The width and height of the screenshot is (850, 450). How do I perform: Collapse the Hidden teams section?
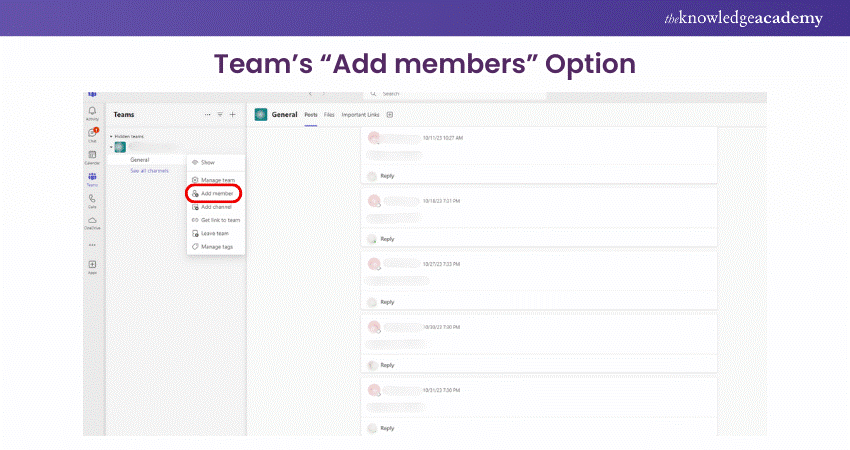pyautogui.click(x=111, y=136)
